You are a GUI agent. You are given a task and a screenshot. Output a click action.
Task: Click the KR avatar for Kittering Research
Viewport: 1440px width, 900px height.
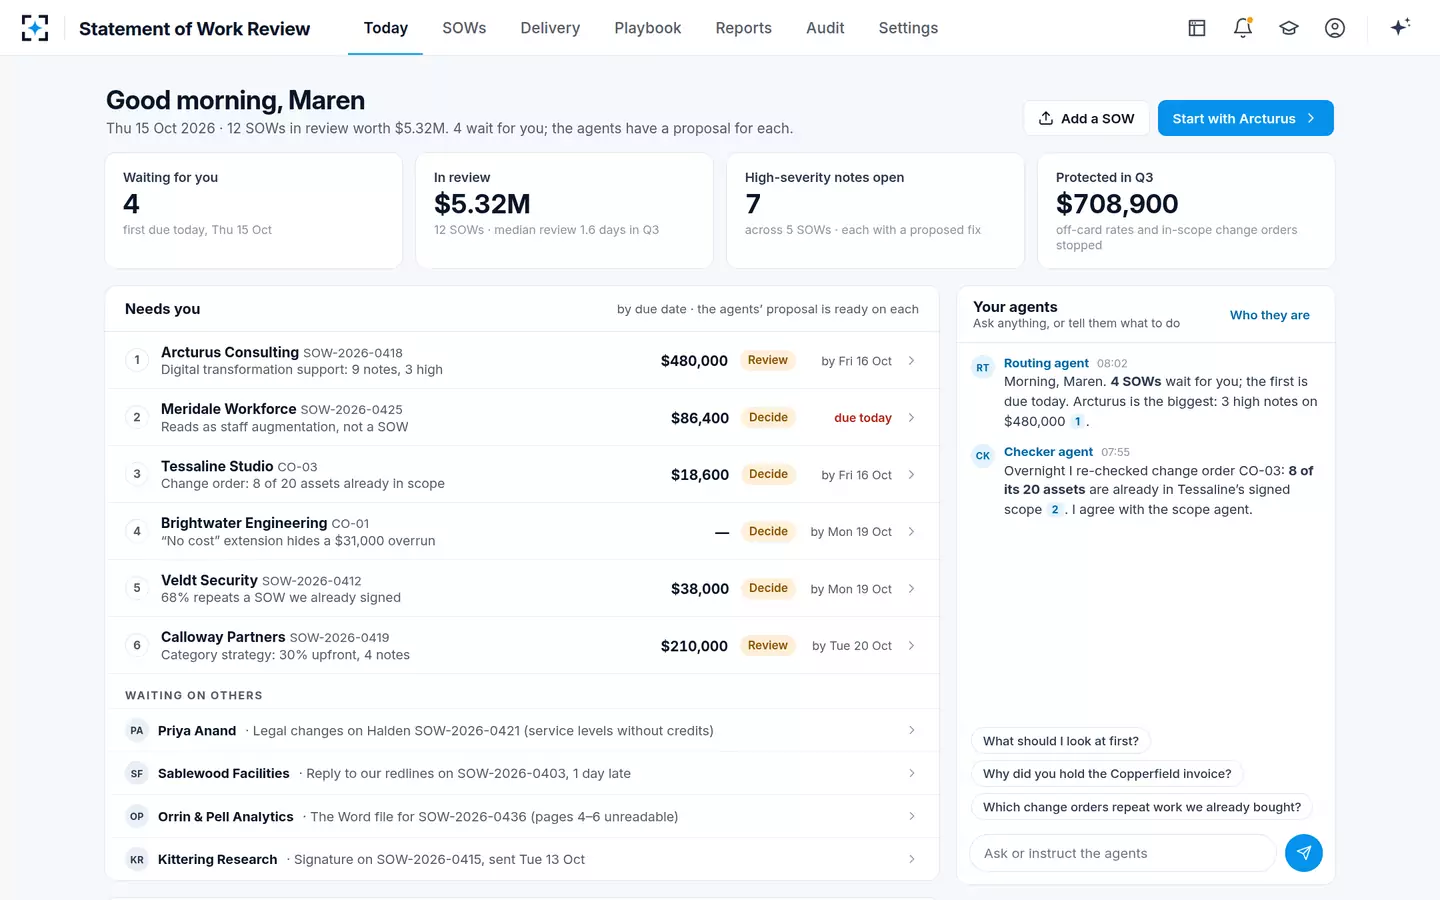tap(137, 860)
